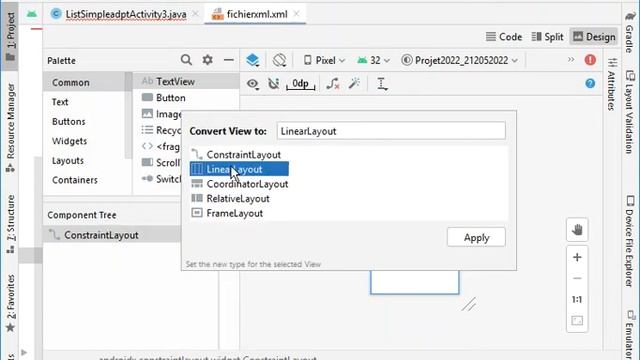Screen dimensions: 640x360
Task: Show the red error warnings icon
Action: 590,60
